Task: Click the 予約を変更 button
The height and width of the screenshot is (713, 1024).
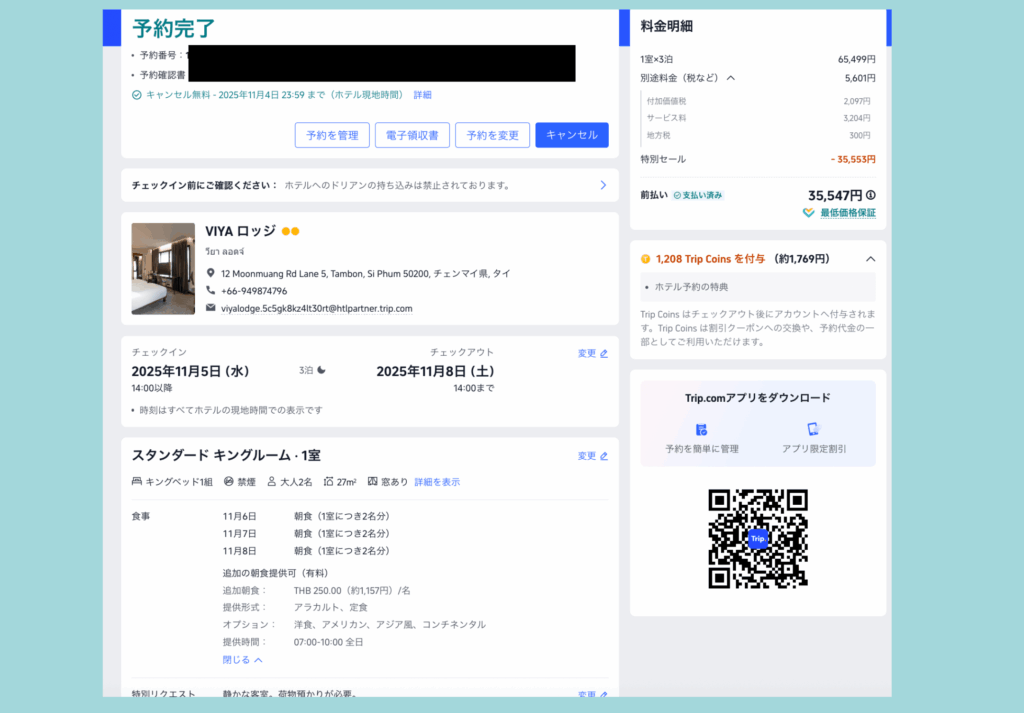Action: point(492,135)
